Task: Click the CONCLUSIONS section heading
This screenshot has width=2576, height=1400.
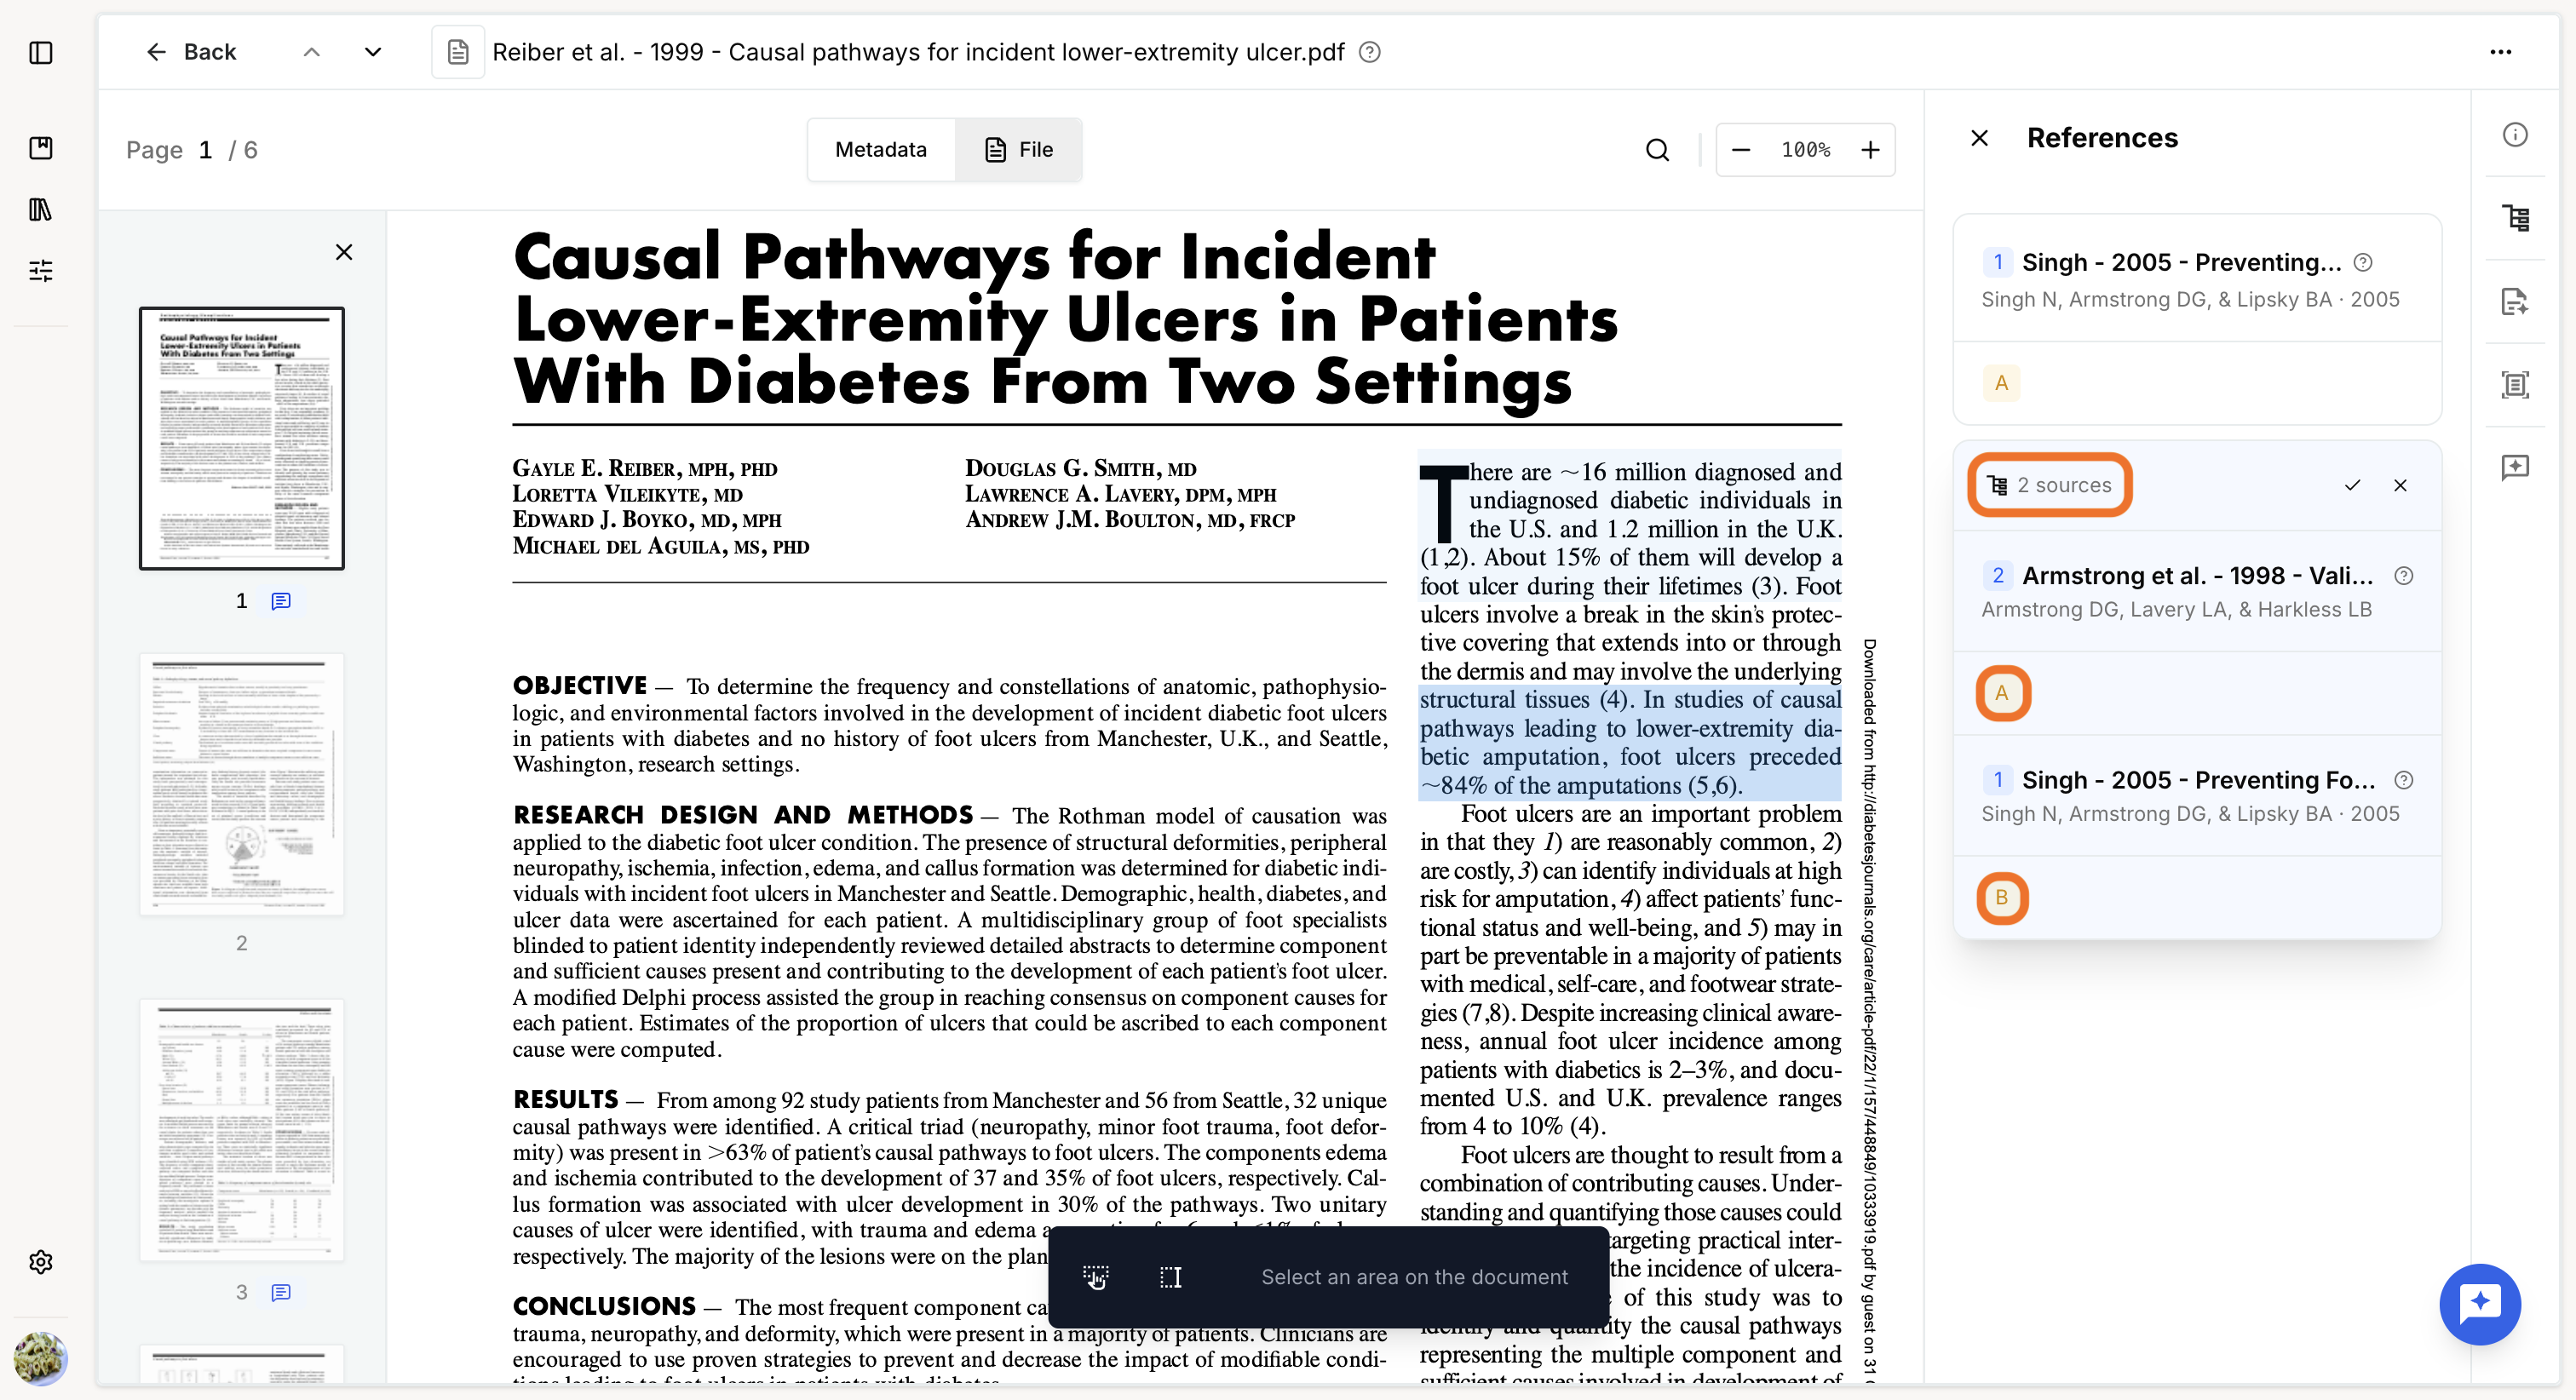Action: pyautogui.click(x=604, y=1307)
